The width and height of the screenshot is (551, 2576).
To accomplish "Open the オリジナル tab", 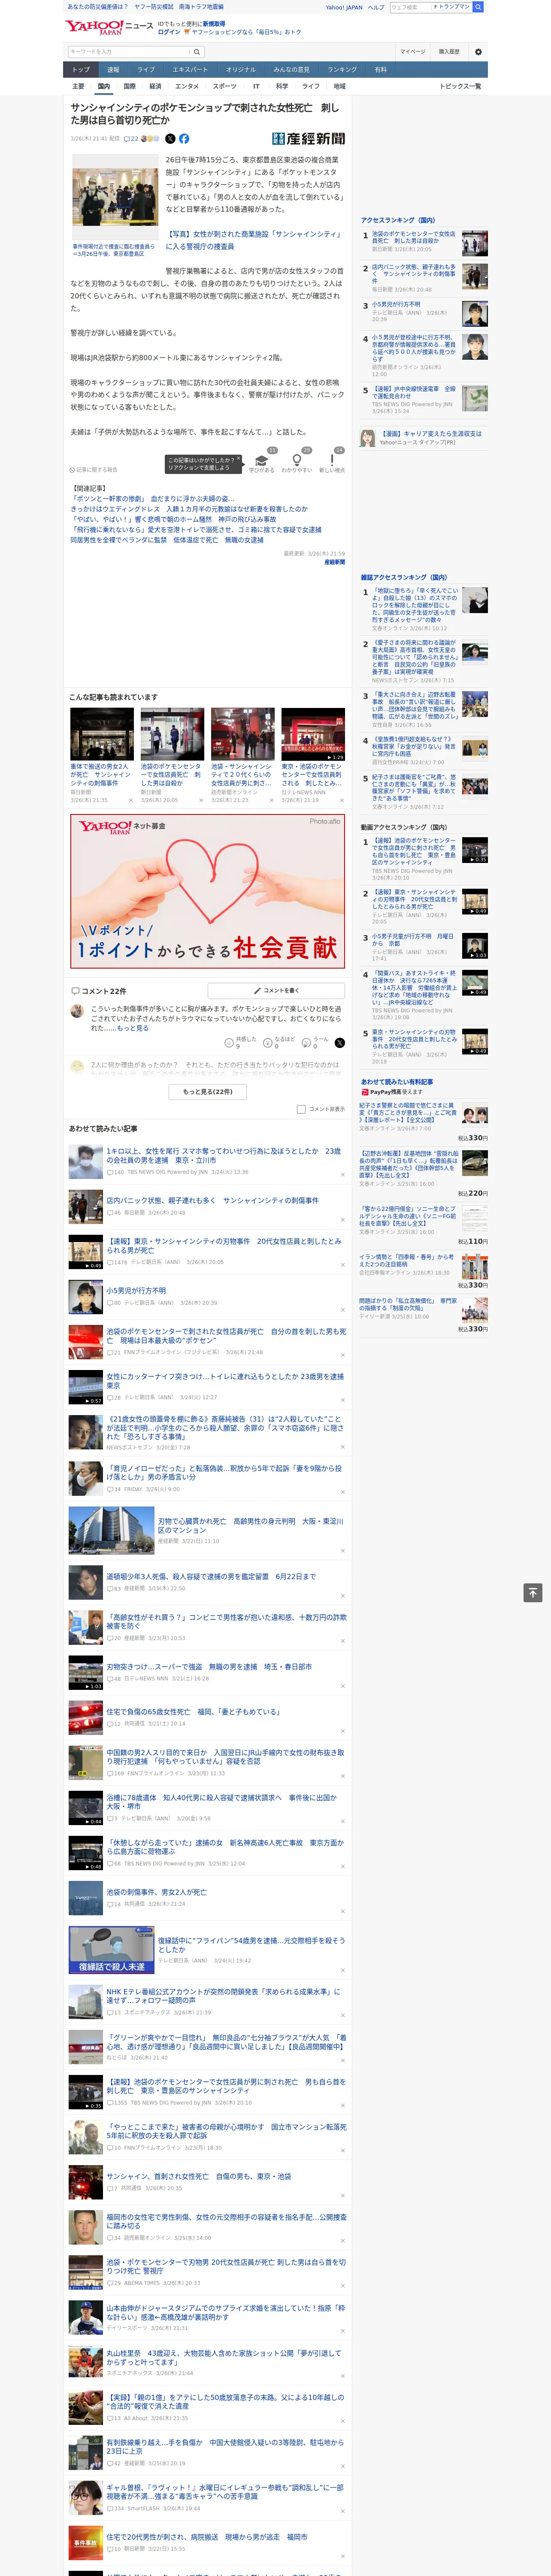I will click(241, 70).
